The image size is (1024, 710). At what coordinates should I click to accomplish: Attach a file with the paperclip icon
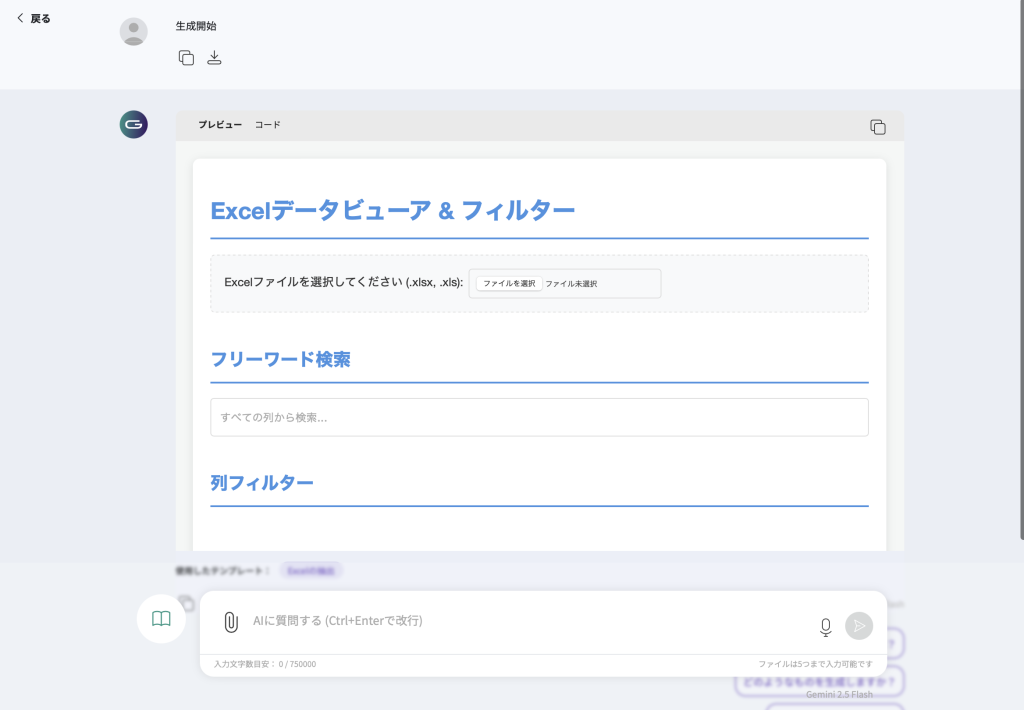pyautogui.click(x=230, y=622)
